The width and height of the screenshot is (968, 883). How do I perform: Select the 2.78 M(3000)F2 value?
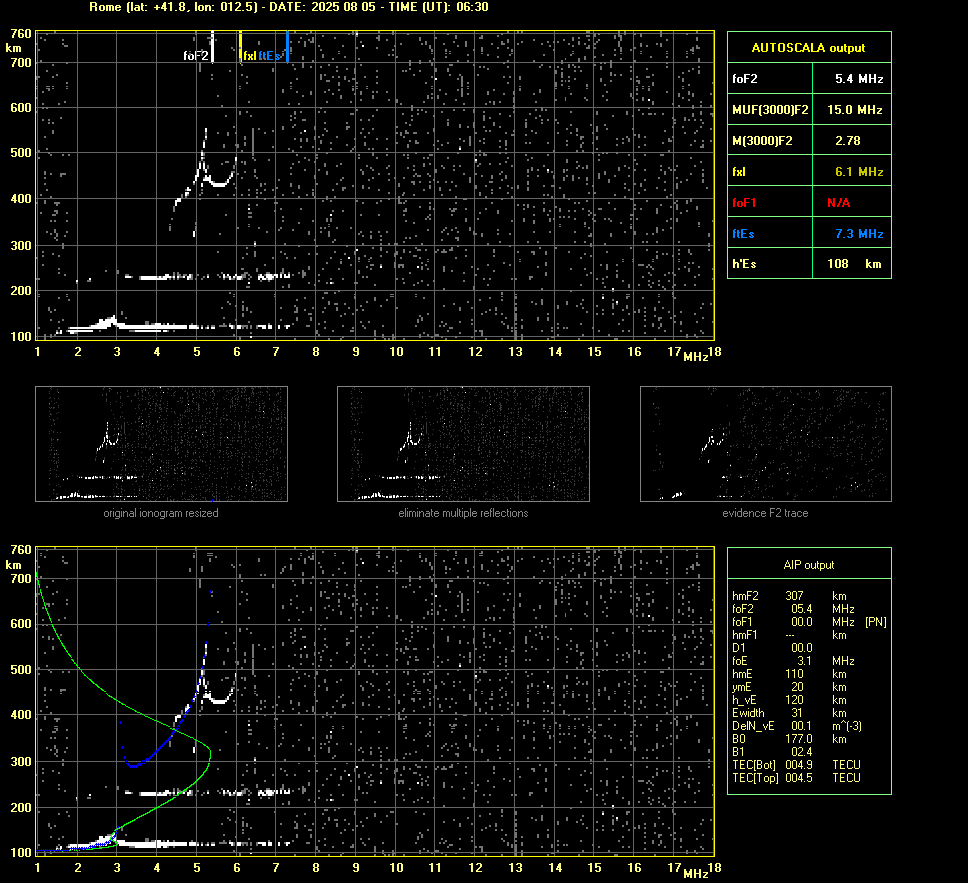[x=848, y=141]
